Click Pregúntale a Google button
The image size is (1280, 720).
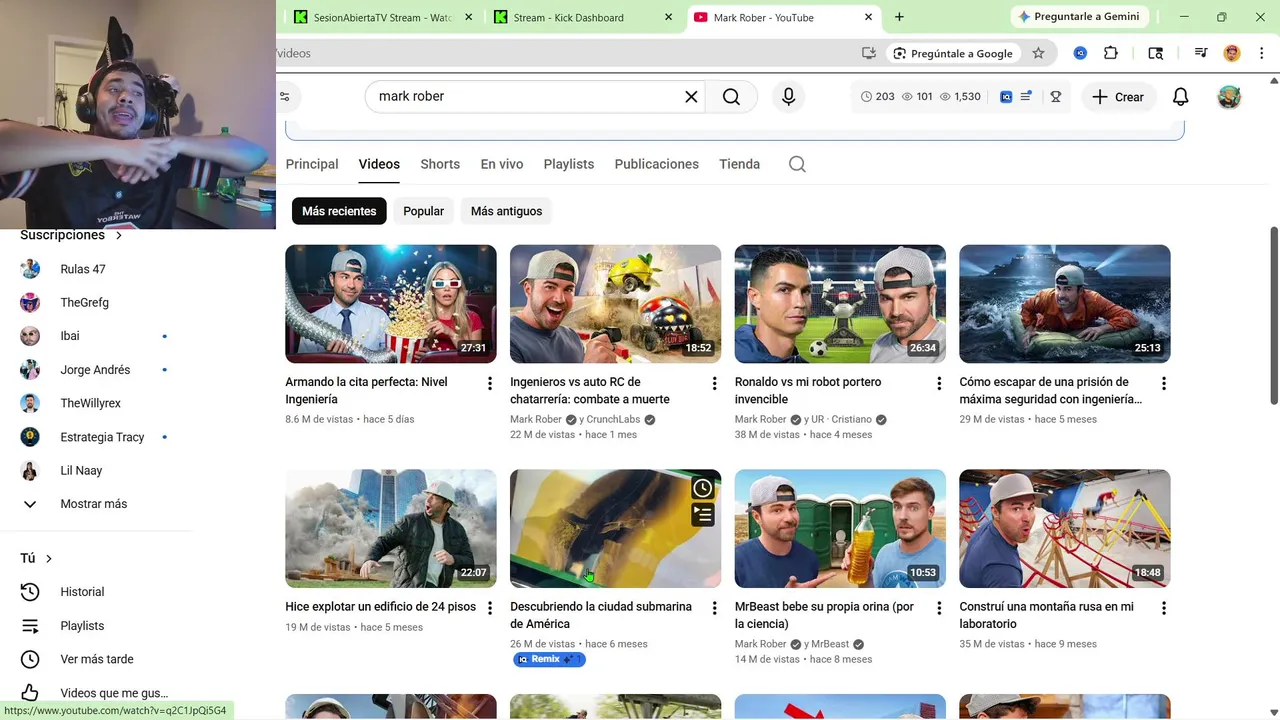(953, 53)
